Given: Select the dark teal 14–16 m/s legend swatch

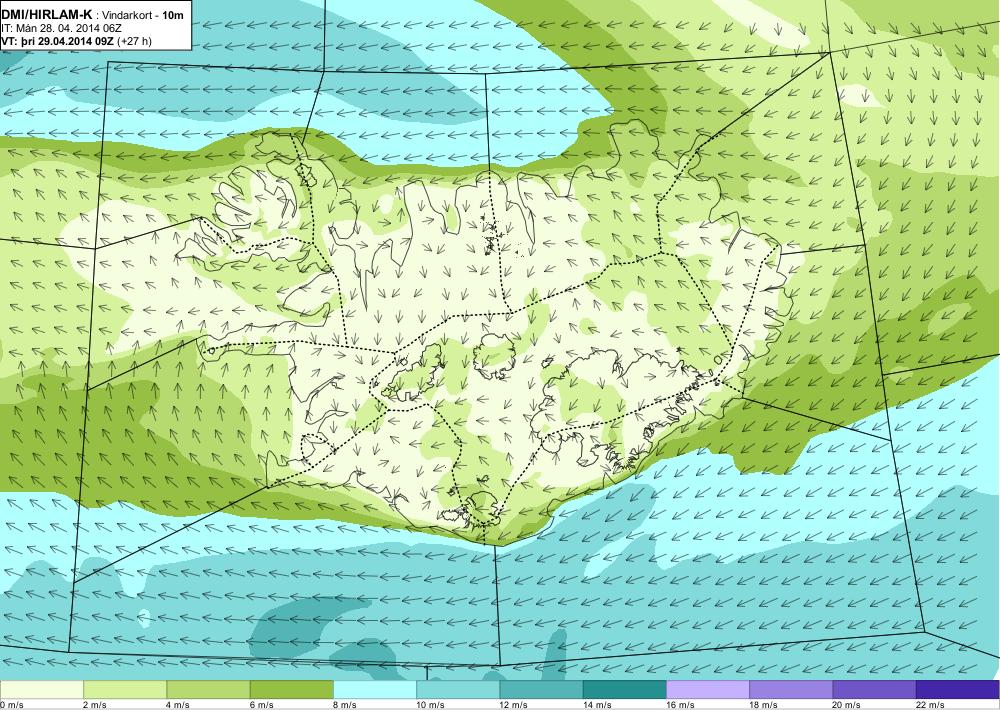Looking at the screenshot, I should pos(624,690).
